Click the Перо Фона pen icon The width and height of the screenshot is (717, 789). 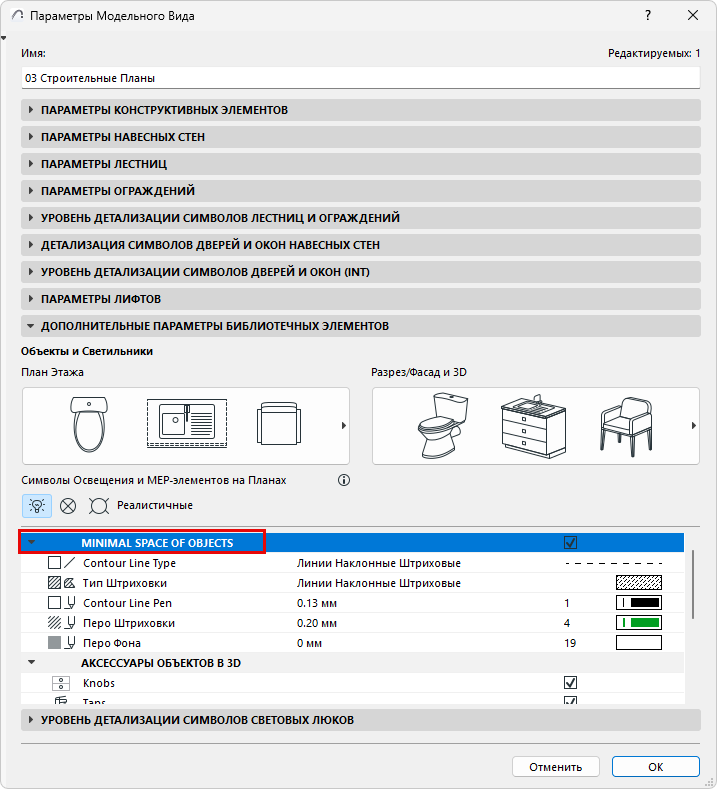tap(71, 643)
